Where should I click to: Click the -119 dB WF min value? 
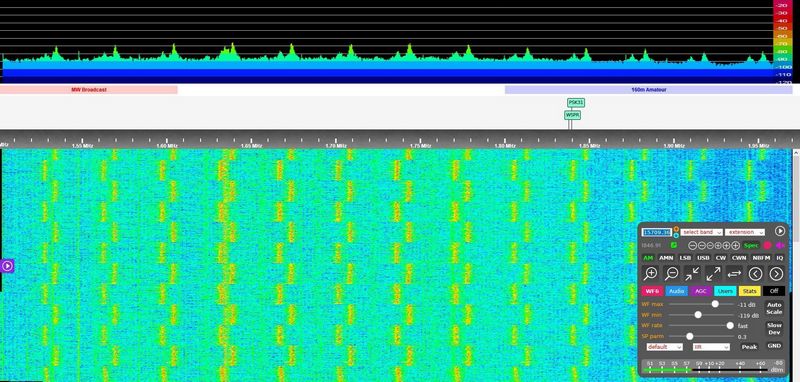click(748, 315)
